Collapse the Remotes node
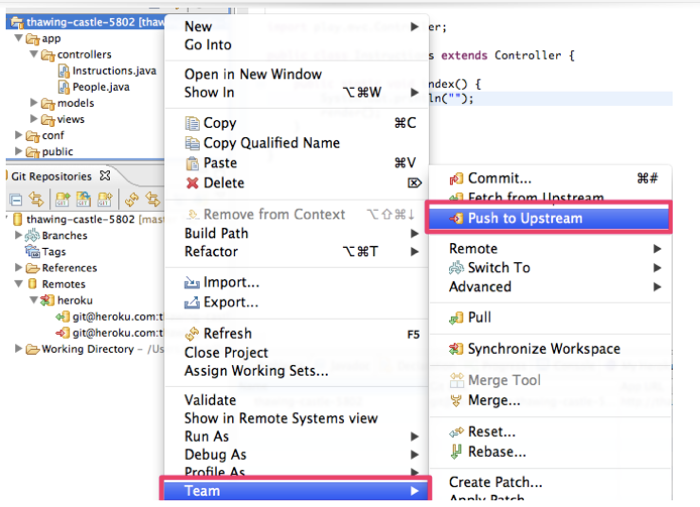The width and height of the screenshot is (700, 507). pyautogui.click(x=18, y=284)
